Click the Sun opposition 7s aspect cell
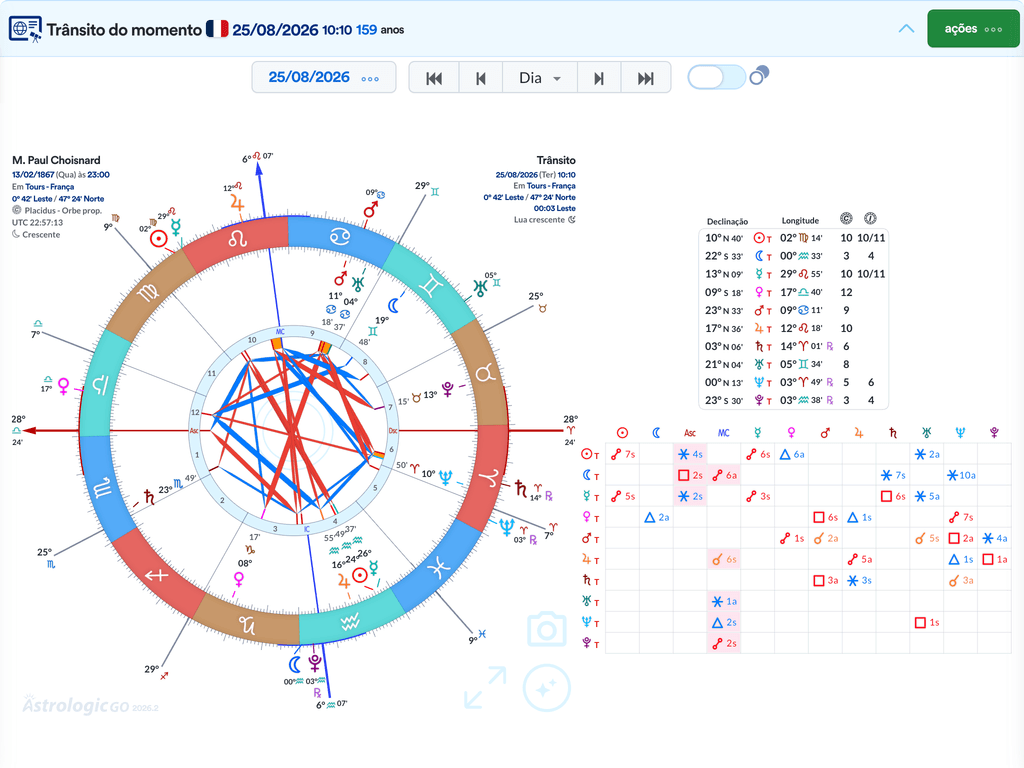The width and height of the screenshot is (1024, 768). pos(623,455)
